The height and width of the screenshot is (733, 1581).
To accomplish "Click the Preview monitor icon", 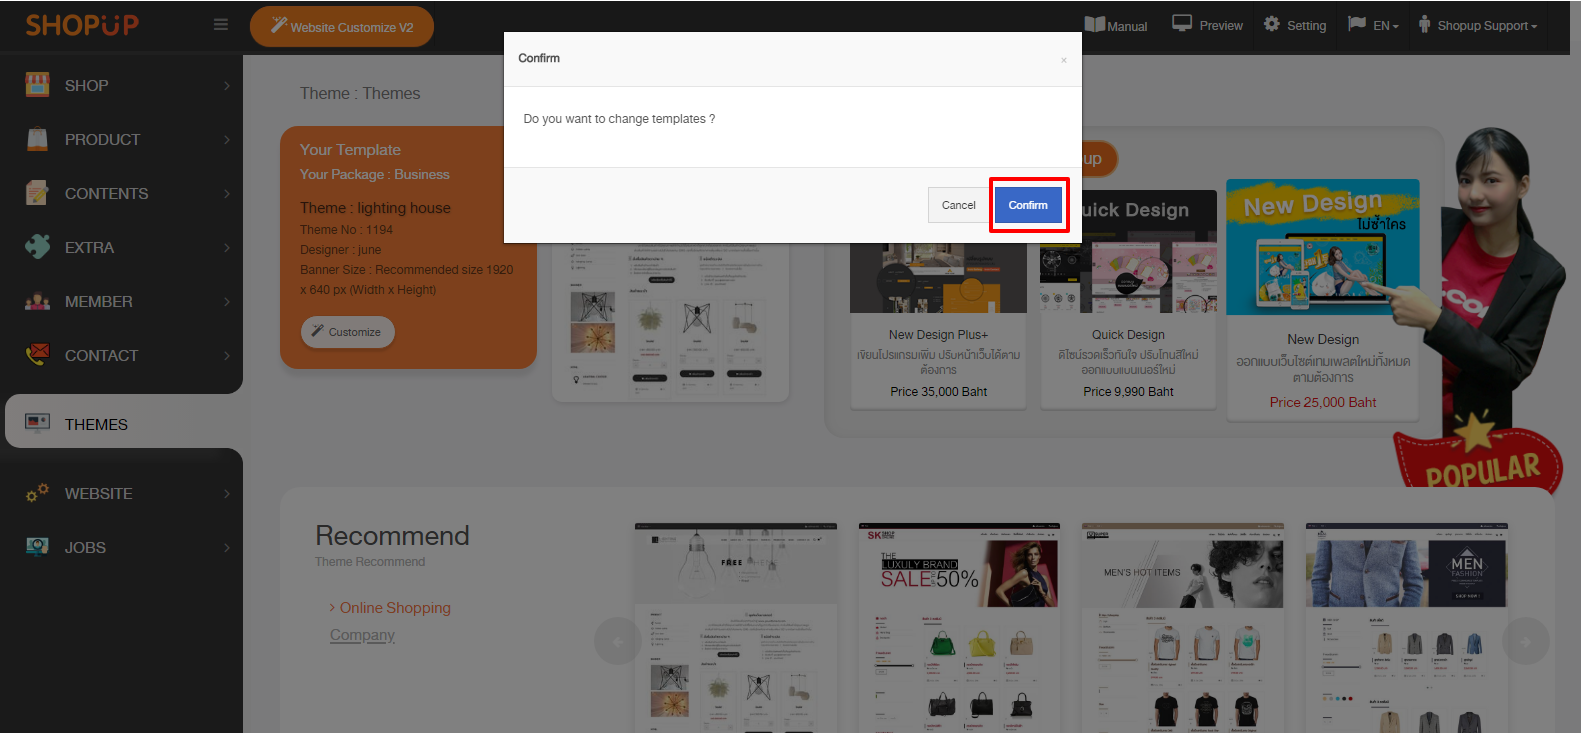I will click(x=1182, y=24).
